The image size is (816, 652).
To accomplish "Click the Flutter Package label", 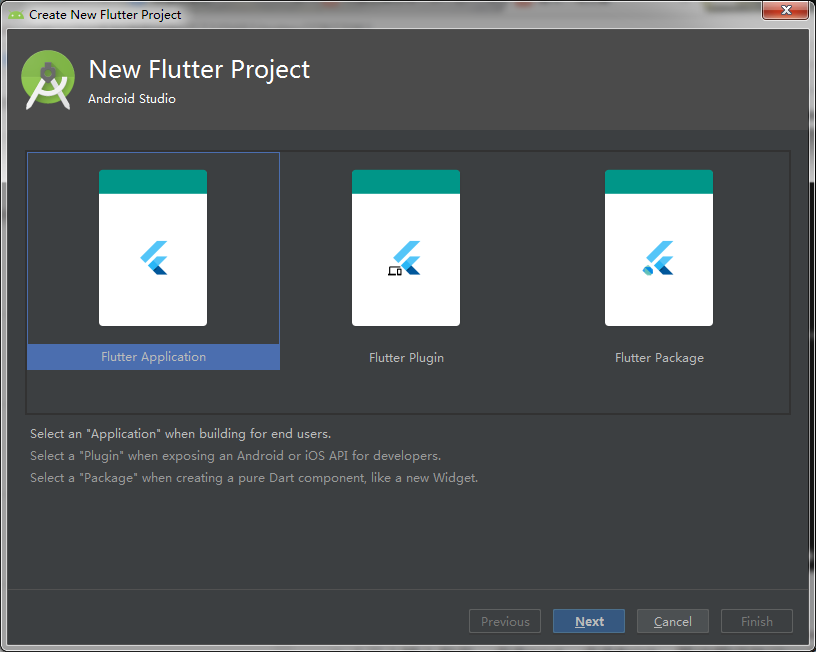I will tap(659, 358).
